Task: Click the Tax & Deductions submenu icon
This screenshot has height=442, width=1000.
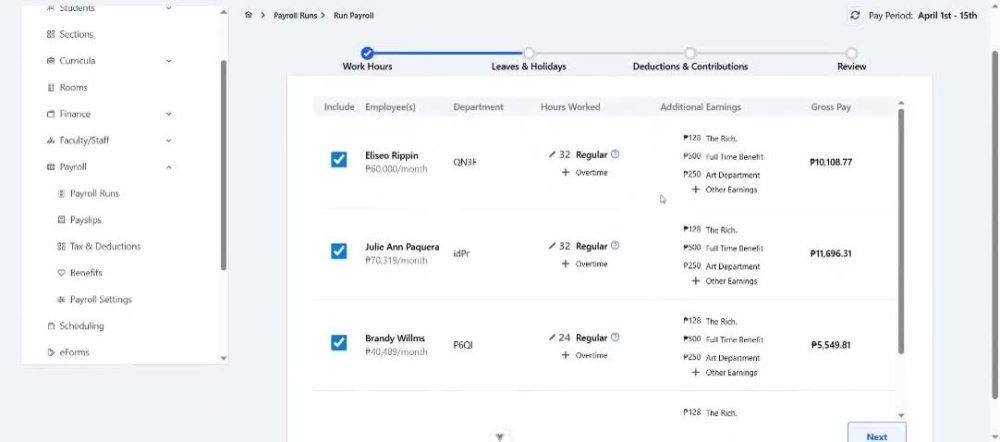Action: (x=61, y=246)
